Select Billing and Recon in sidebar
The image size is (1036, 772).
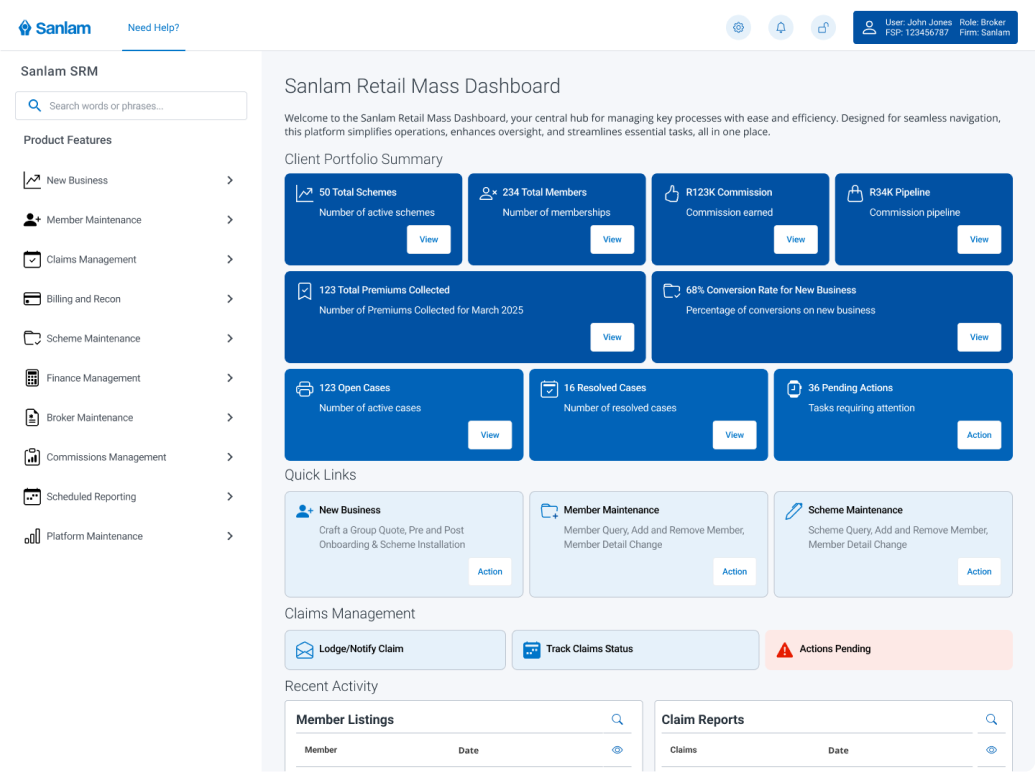point(84,299)
